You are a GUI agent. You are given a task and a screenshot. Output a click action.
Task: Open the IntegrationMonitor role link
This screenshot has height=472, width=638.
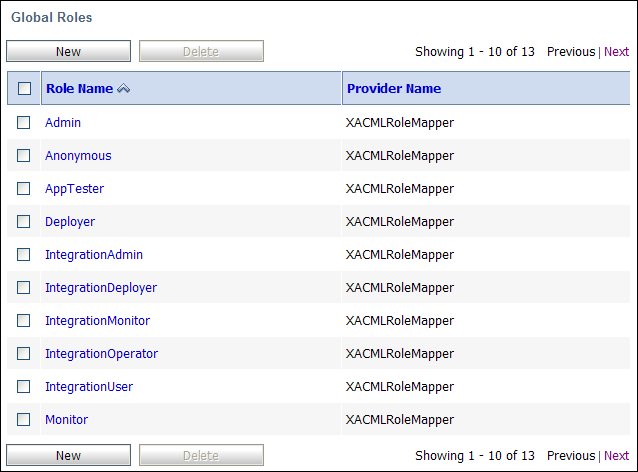(98, 321)
